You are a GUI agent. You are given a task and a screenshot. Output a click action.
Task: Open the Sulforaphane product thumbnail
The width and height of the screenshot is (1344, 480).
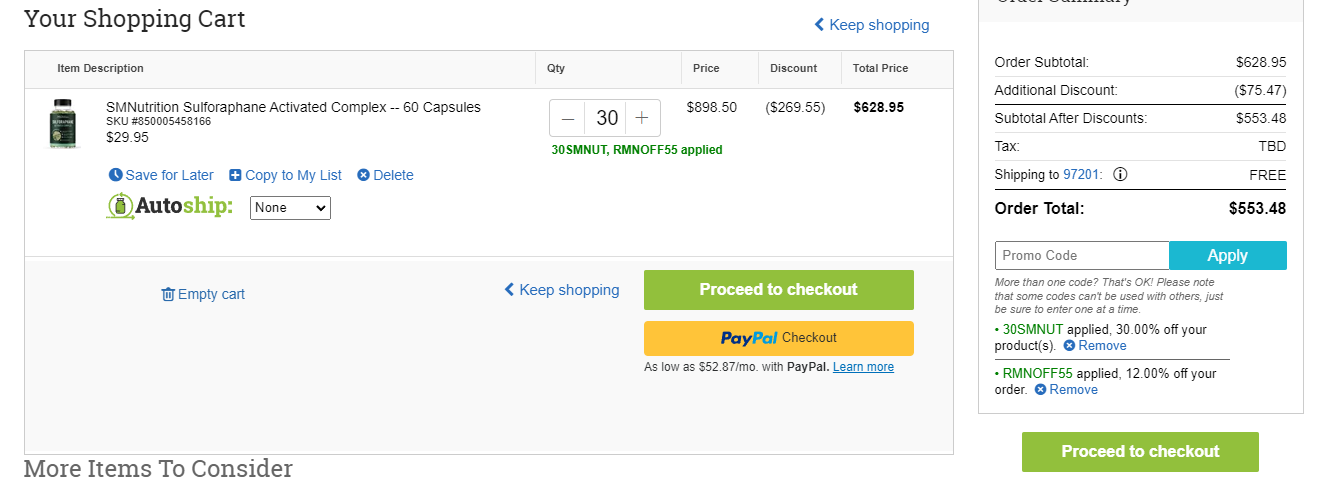pos(62,124)
